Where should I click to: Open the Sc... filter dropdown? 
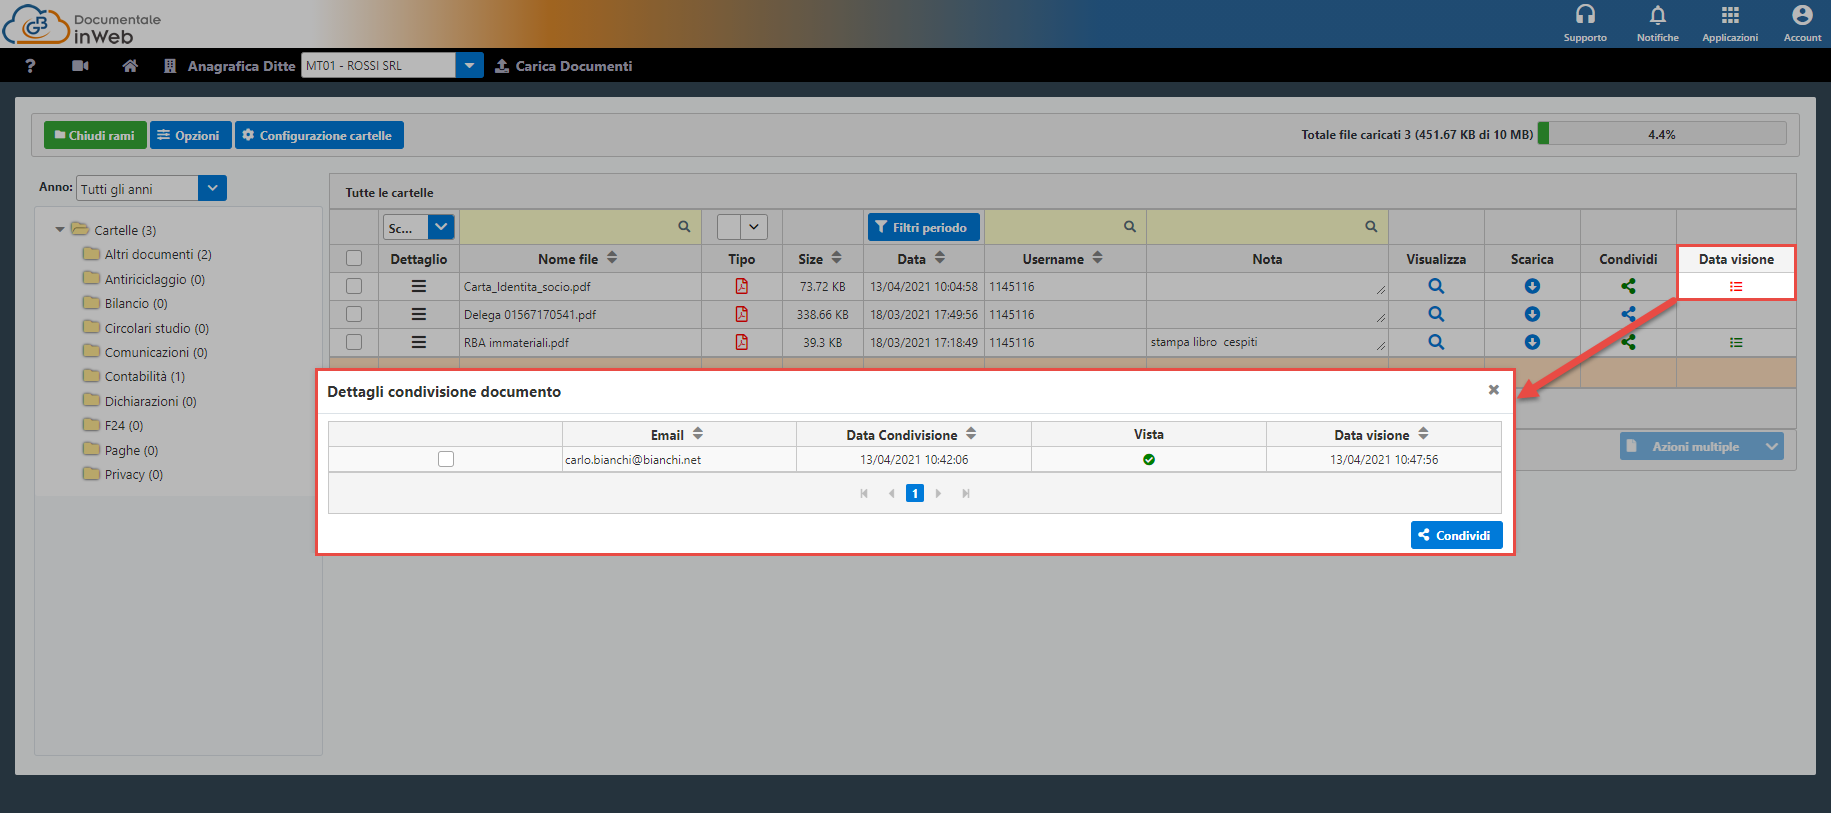[441, 228]
